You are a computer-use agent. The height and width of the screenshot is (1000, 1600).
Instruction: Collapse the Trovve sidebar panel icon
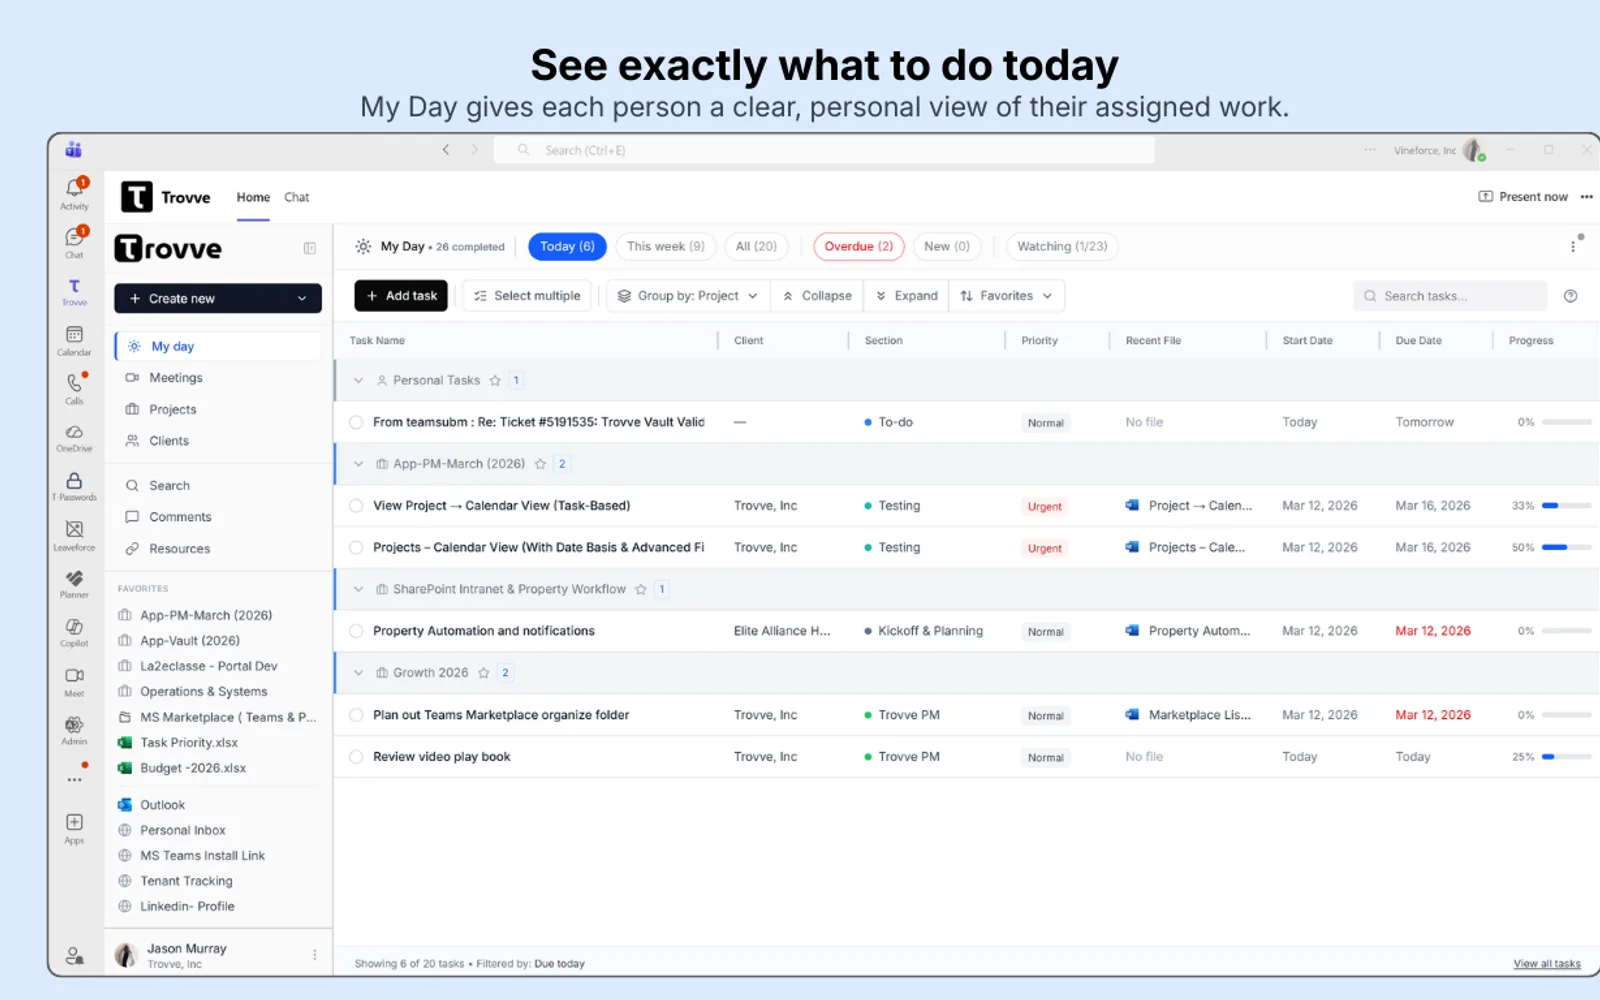click(x=310, y=248)
